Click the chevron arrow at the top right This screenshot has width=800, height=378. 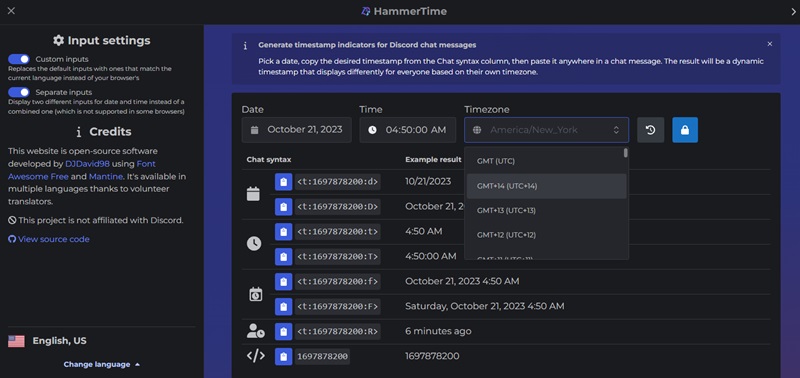point(793,12)
